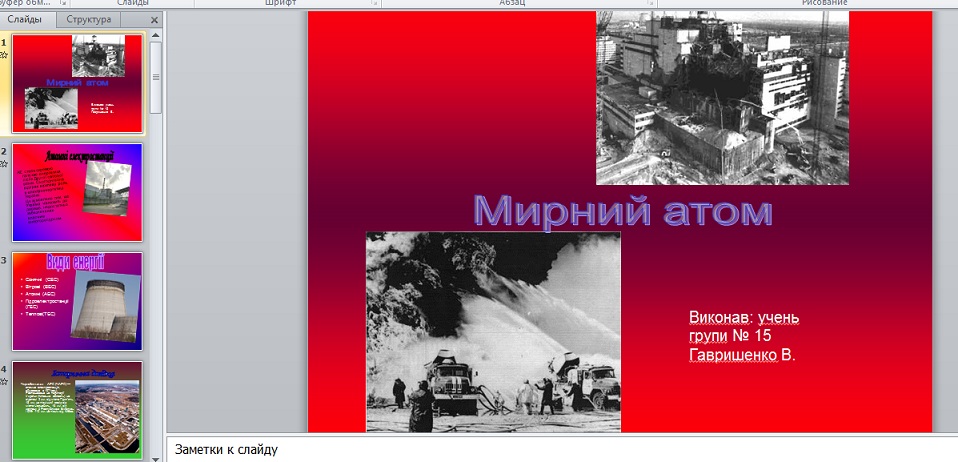Click the scroll-up arrow of thumbnail panel
This screenshot has height=462, width=958.
(156, 36)
